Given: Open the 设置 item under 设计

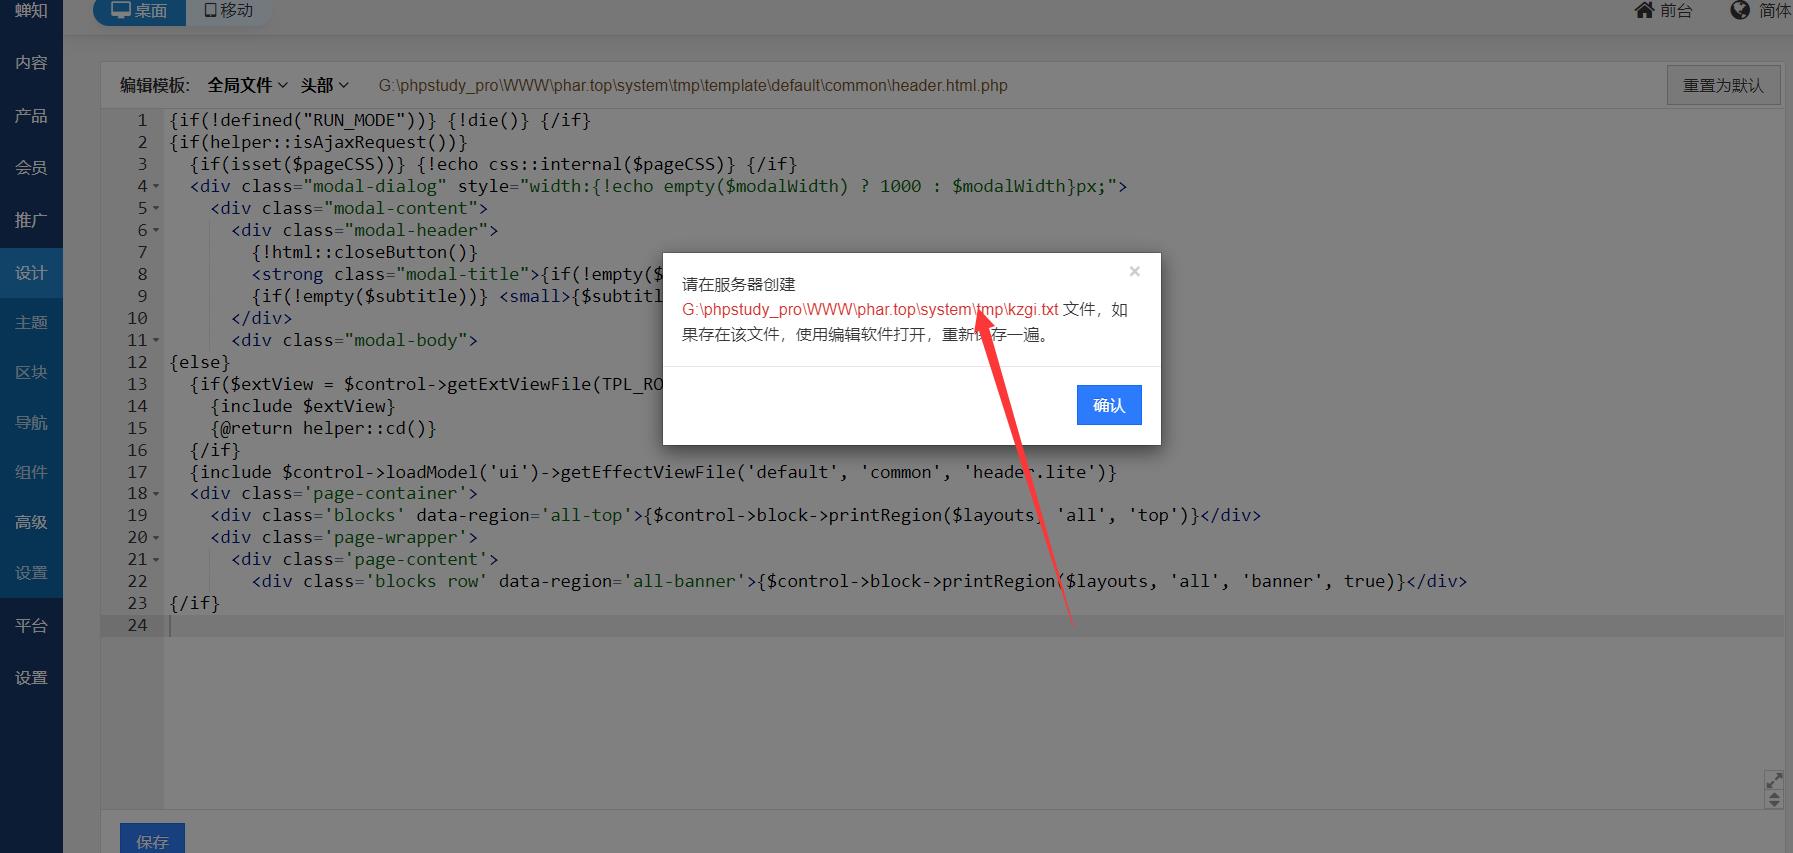Looking at the screenshot, I should pyautogui.click(x=31, y=573).
